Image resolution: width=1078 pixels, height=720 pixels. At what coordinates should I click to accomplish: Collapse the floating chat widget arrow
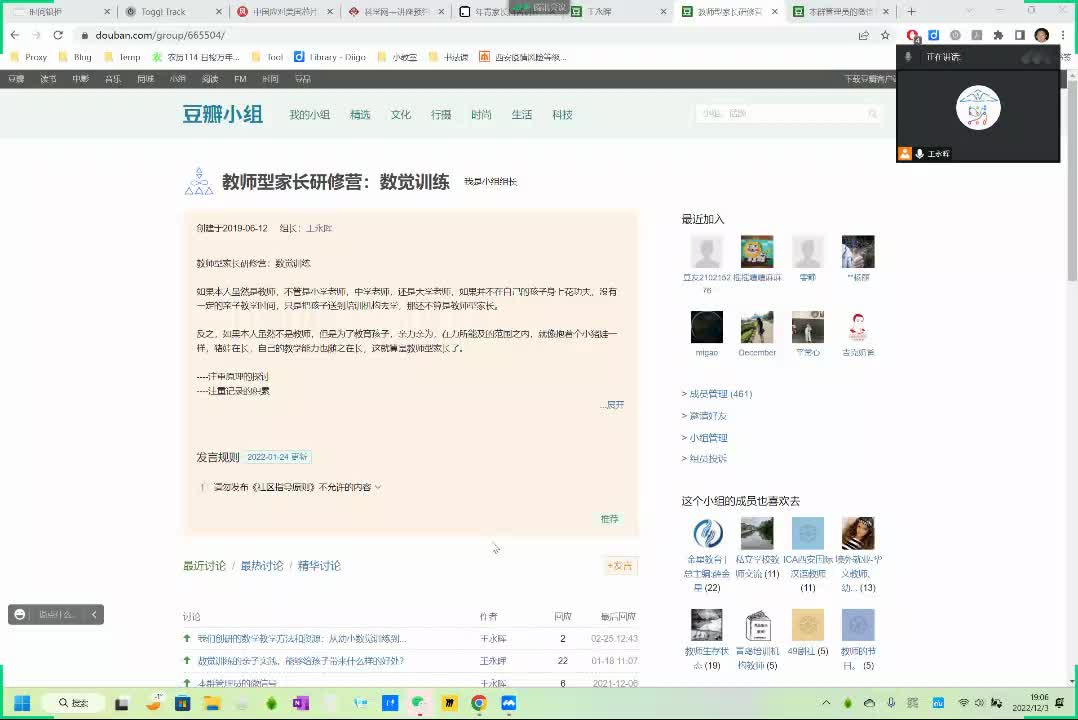[x=94, y=614]
